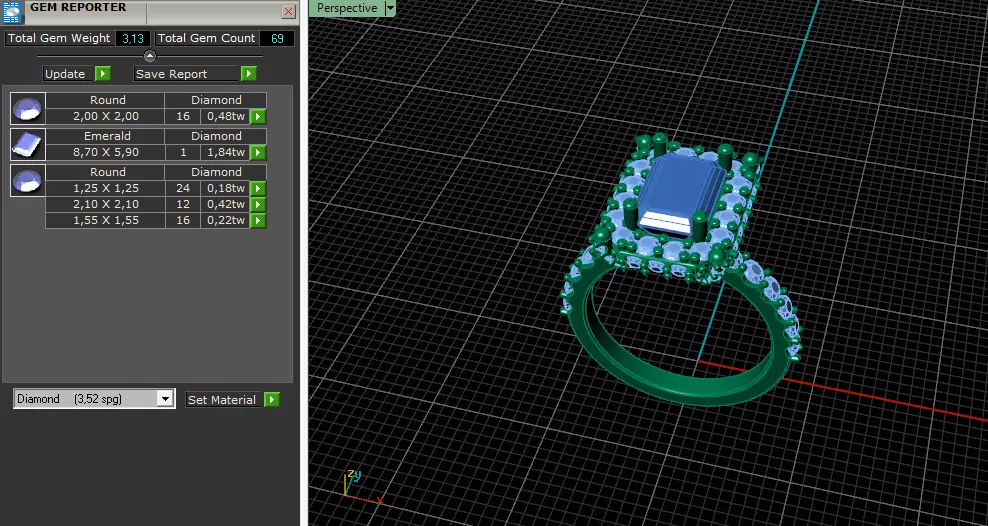
Task: Click the Gem Reporter panel icon
Action: pyautogui.click(x=13, y=12)
